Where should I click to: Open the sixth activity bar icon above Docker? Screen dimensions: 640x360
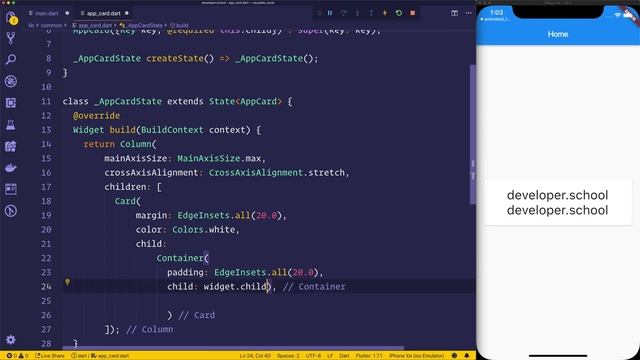coord(11,146)
